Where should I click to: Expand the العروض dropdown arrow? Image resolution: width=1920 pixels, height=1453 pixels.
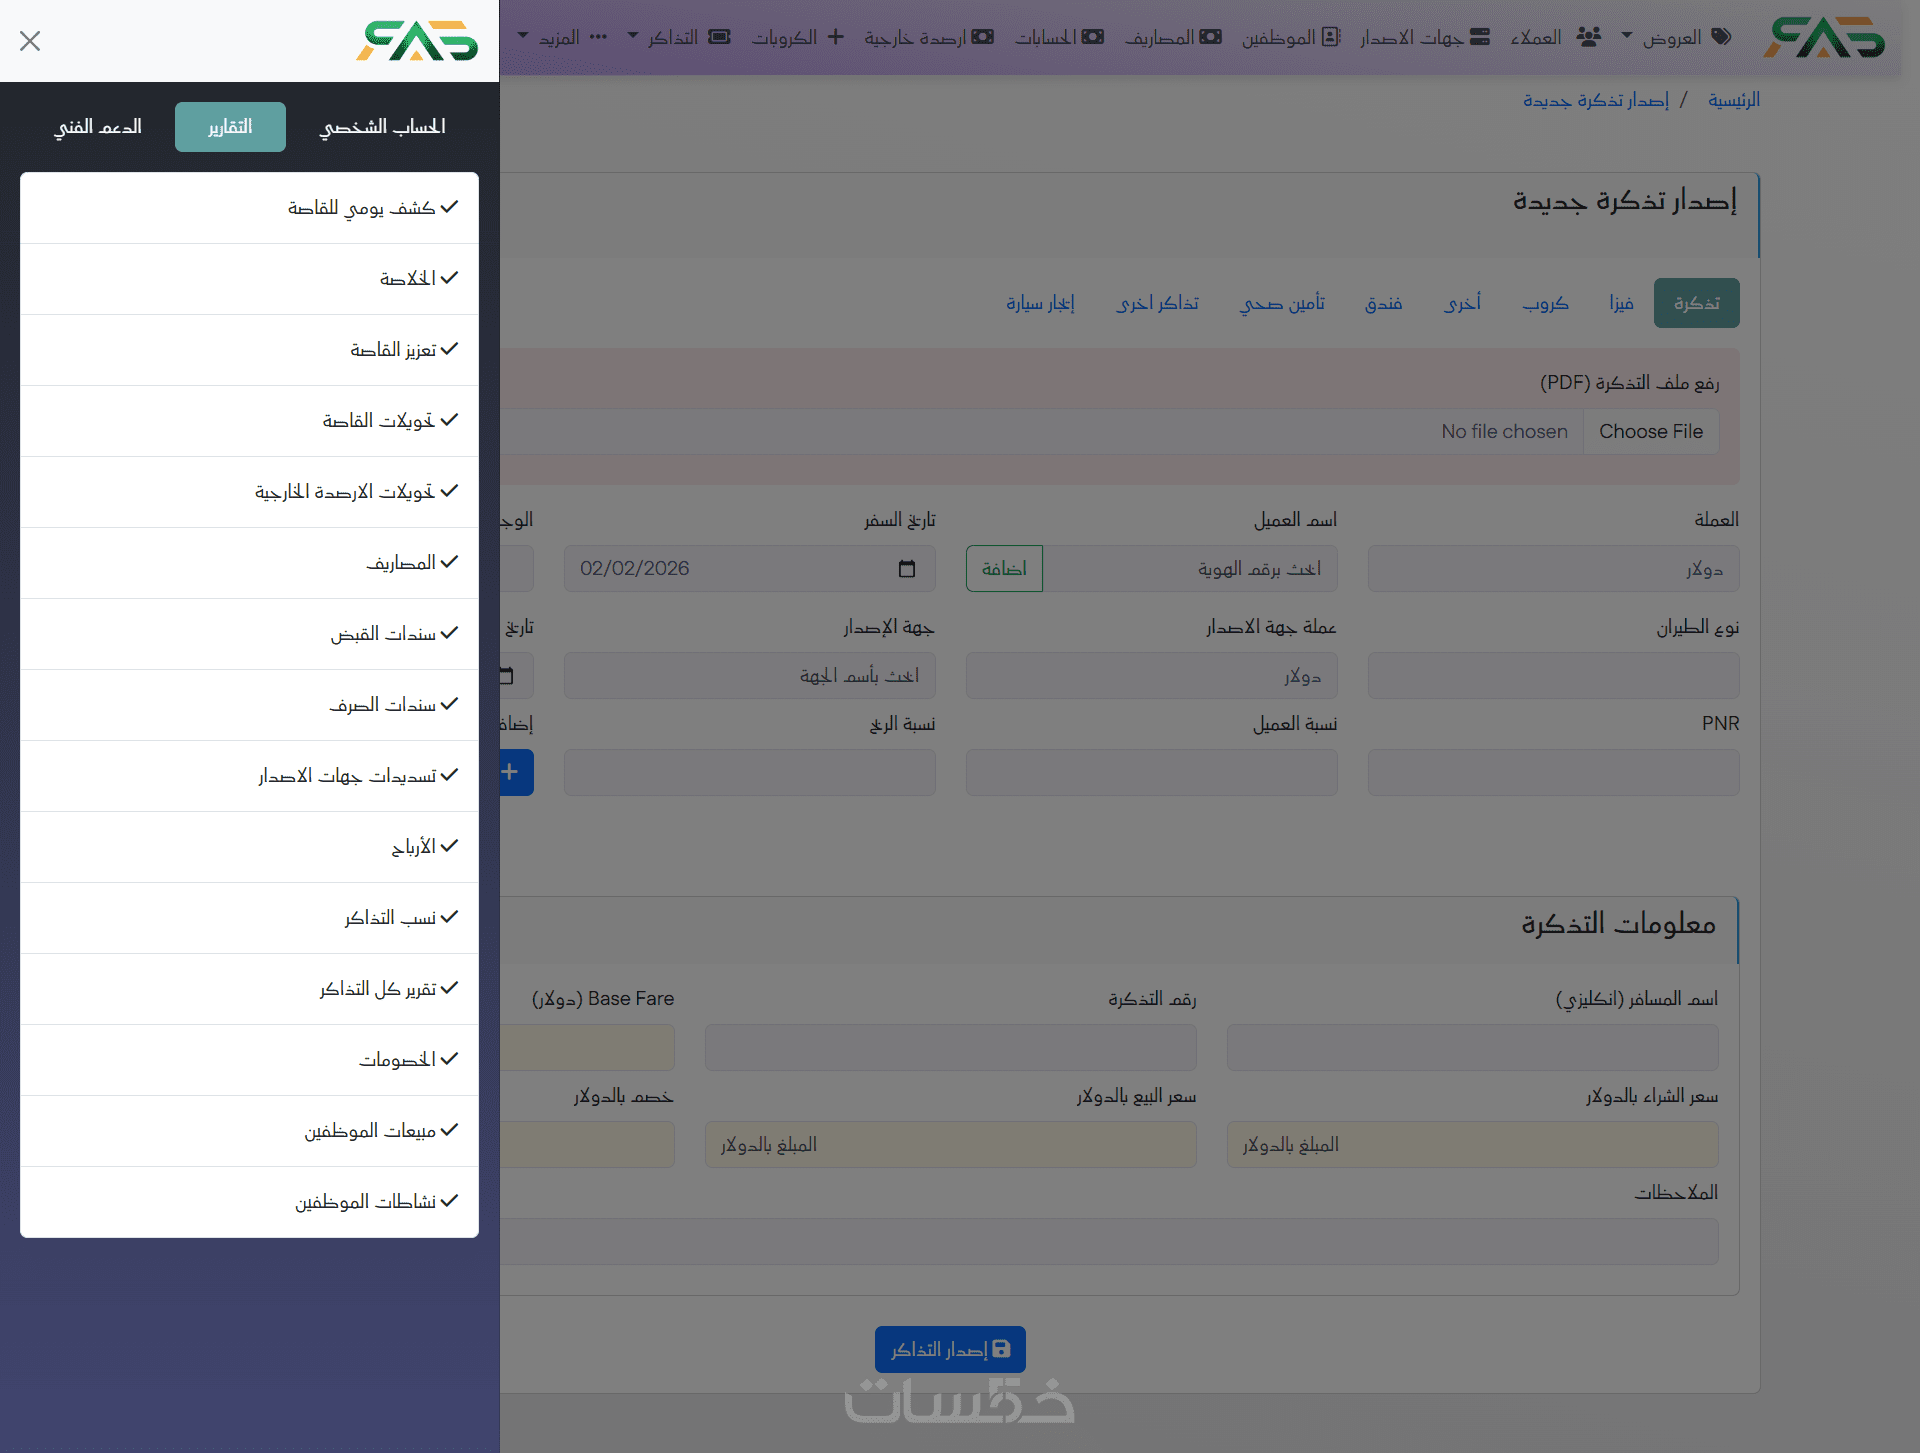[x=1627, y=36]
